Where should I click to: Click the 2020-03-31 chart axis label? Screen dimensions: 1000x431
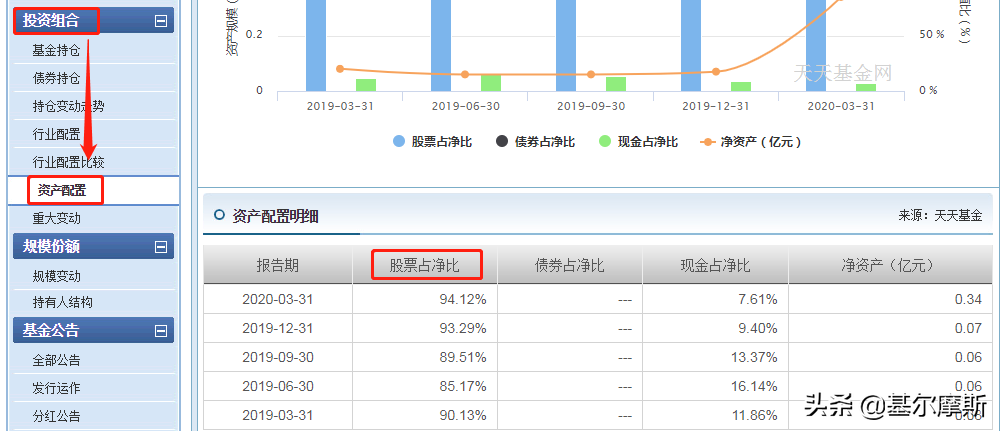(x=841, y=106)
